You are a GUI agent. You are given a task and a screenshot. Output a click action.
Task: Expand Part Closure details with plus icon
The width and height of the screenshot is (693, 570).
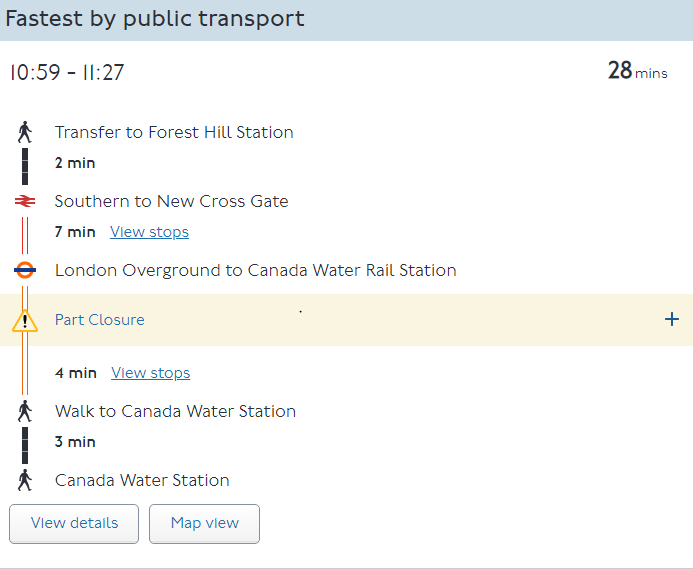pos(671,320)
